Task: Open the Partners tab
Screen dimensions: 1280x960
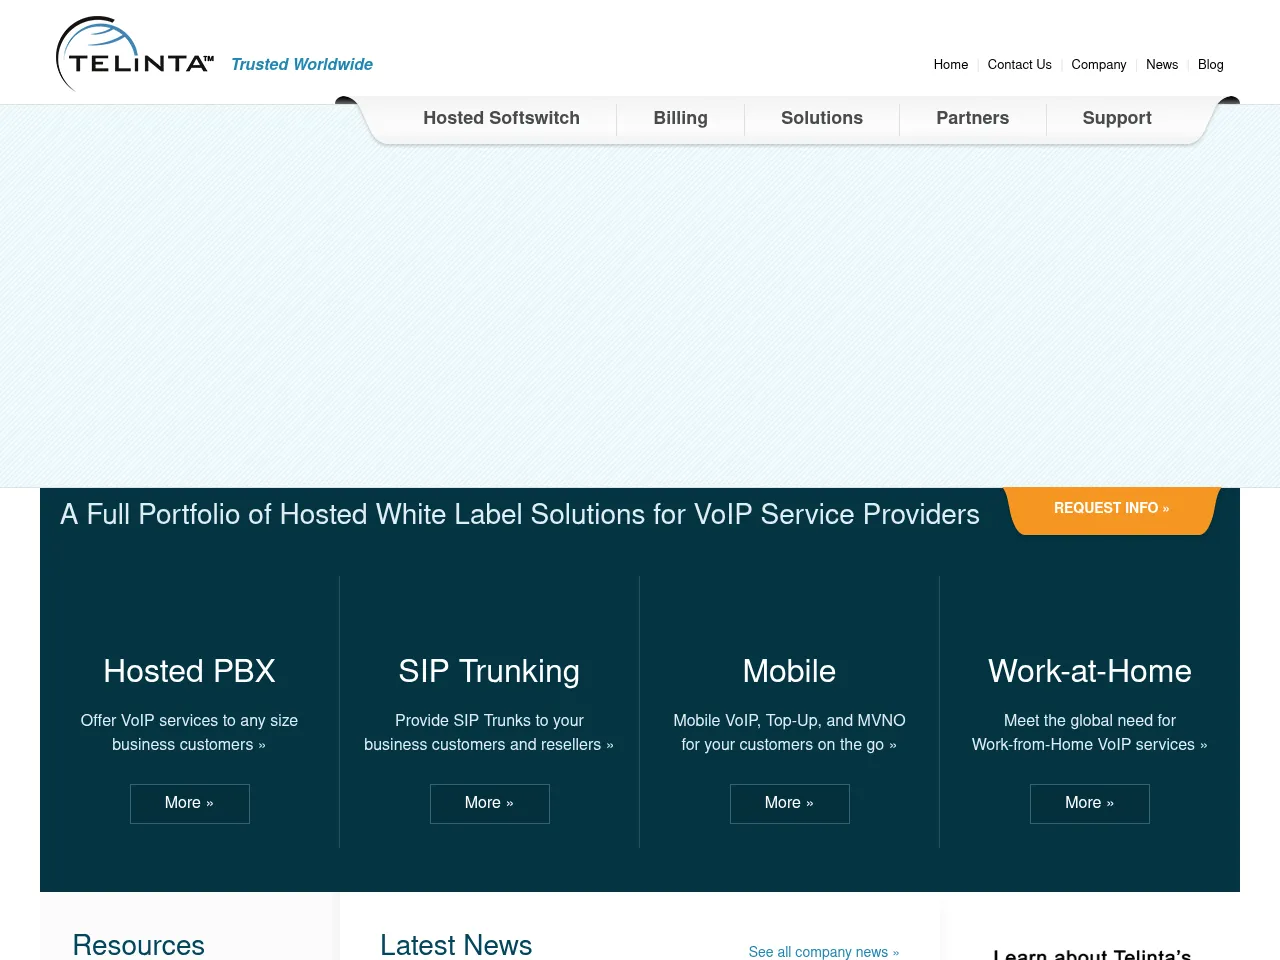Action: coord(972,118)
